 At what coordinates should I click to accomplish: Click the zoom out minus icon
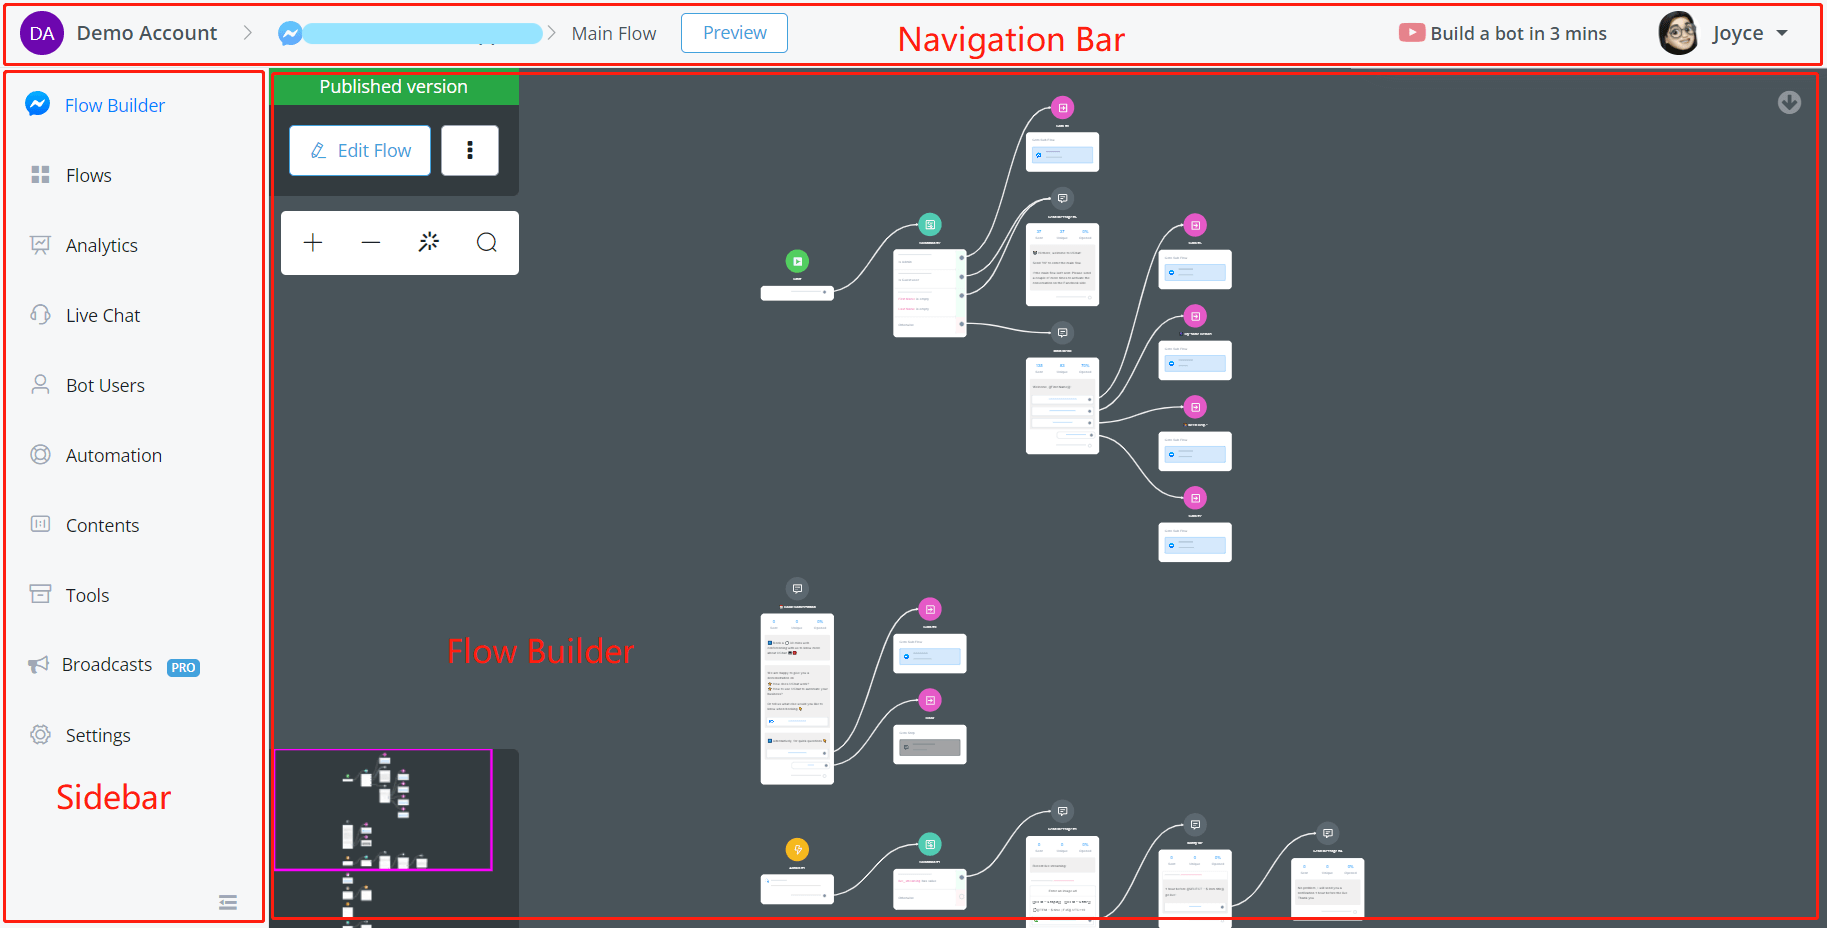(371, 243)
